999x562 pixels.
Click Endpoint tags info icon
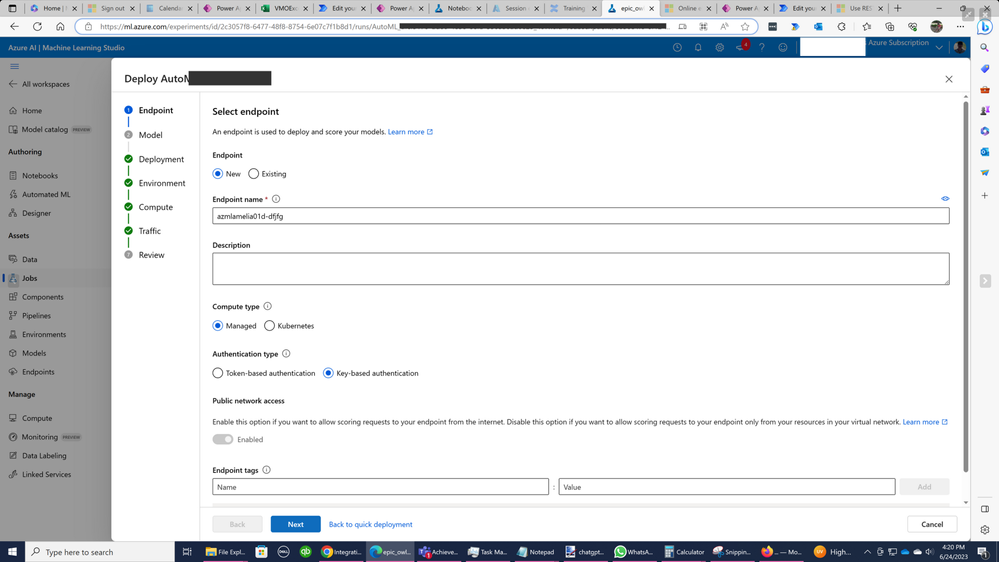(x=266, y=470)
